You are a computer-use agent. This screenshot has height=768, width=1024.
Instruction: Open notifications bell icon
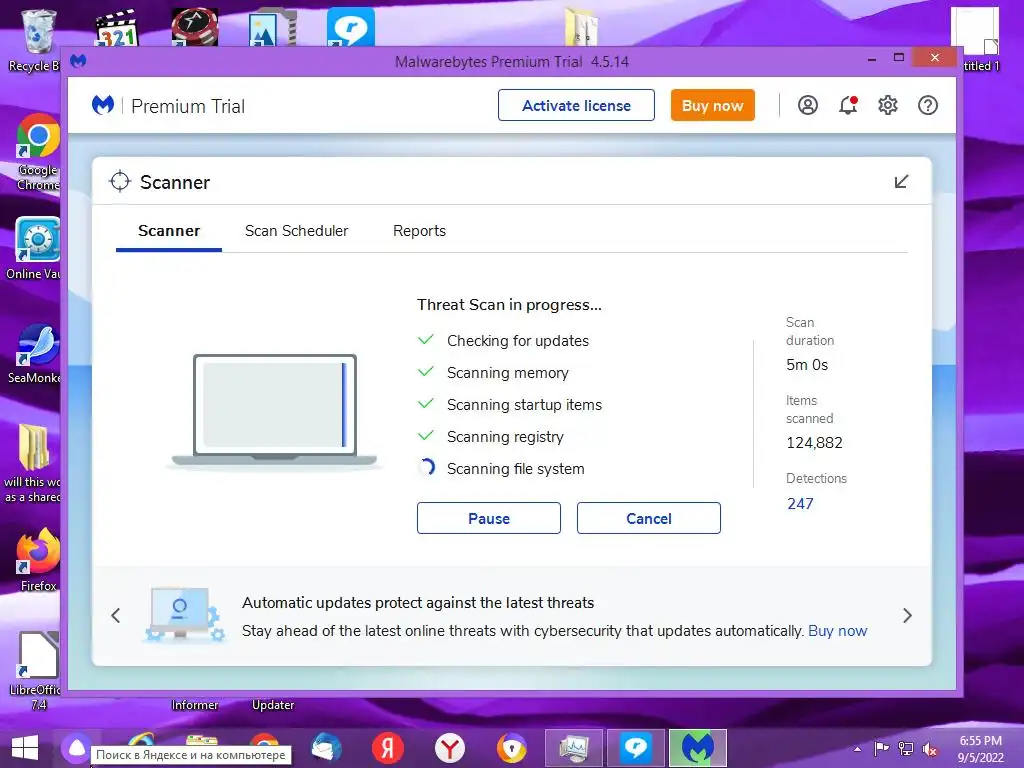point(848,105)
